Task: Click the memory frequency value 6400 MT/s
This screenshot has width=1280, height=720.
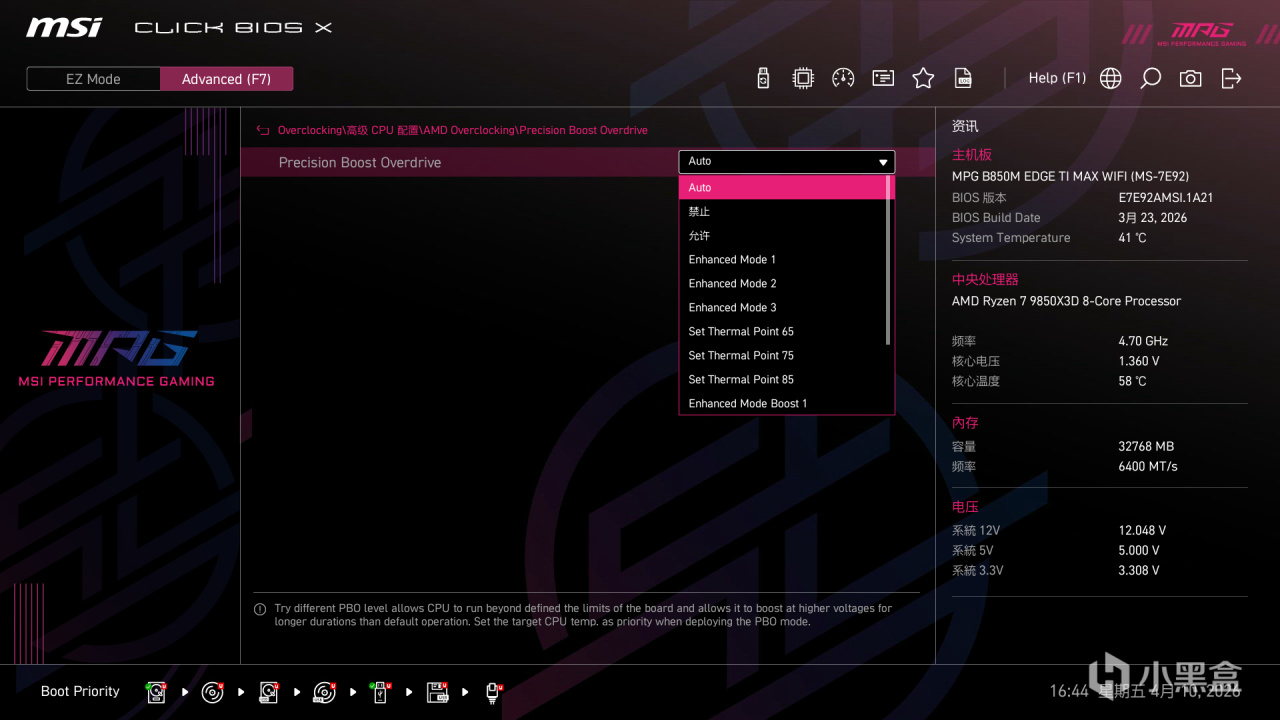Action: pos(1148,467)
